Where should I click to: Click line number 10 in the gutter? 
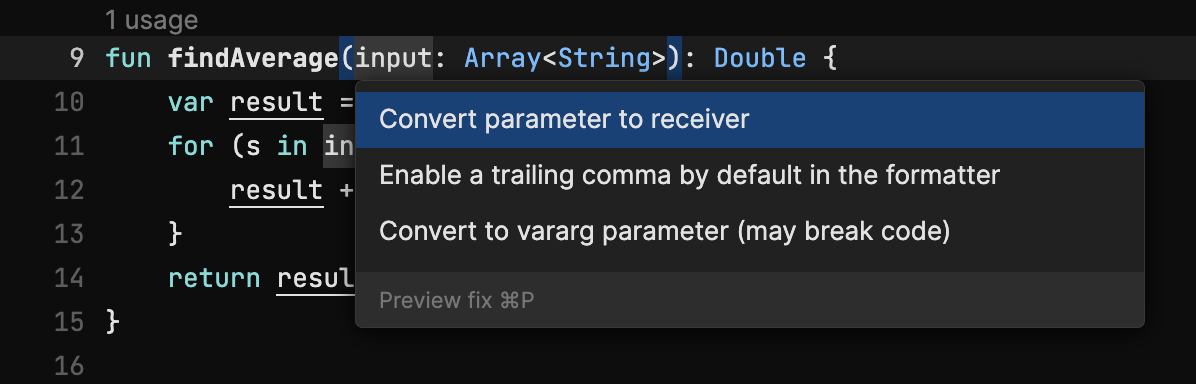tap(69, 102)
